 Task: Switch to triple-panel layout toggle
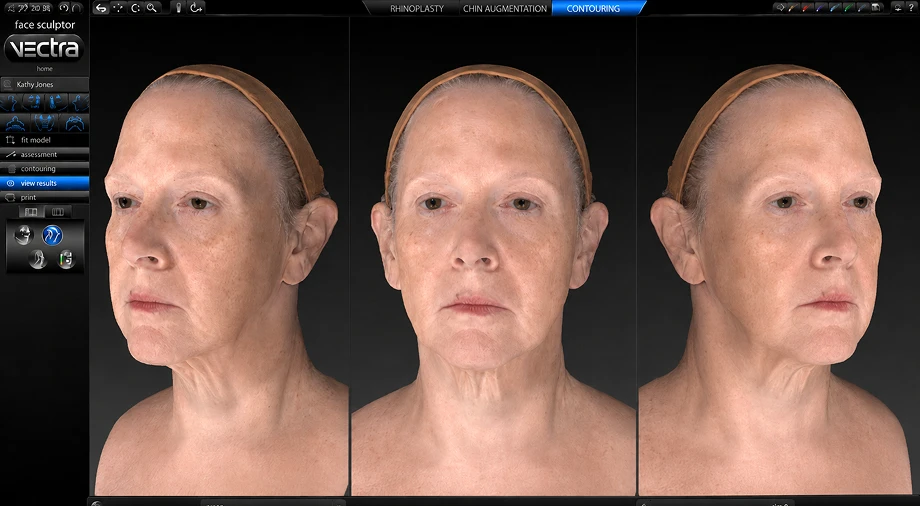tap(58, 212)
